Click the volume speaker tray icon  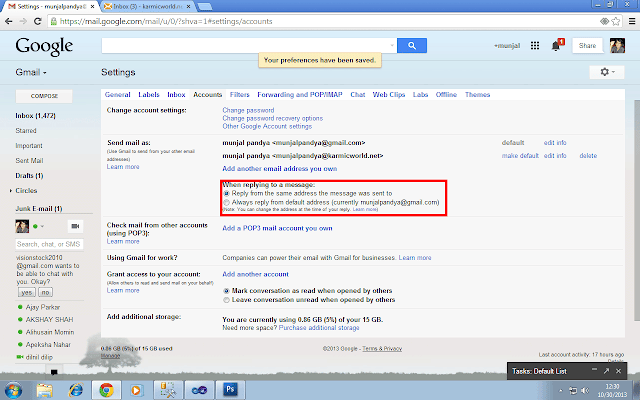click(585, 390)
